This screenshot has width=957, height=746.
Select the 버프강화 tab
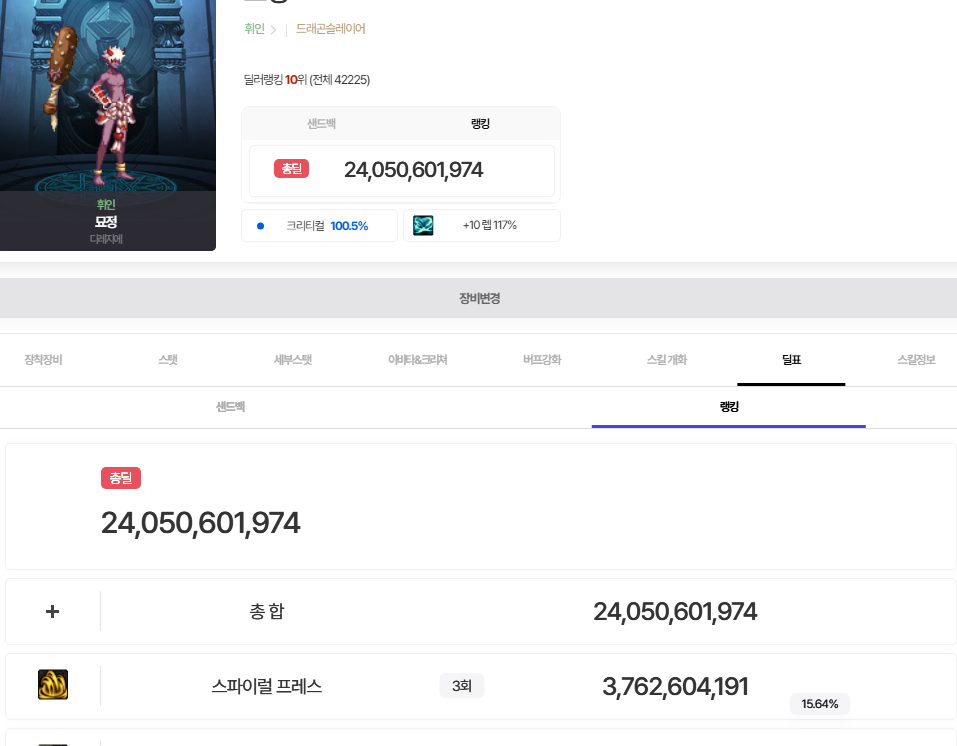click(542, 360)
